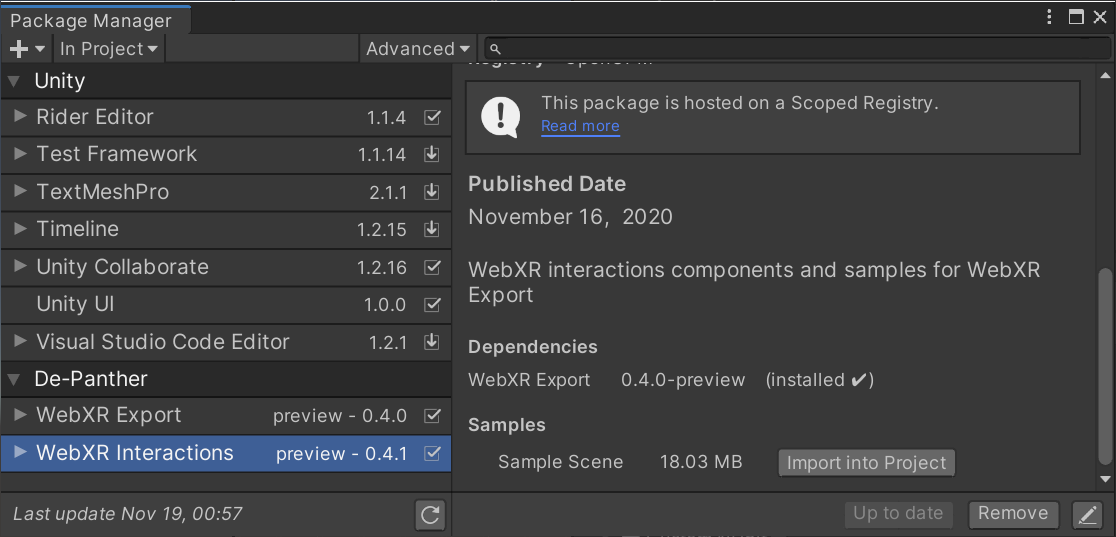Screen dimensions: 1116x537
Task: Click WebXR Export installed checkmark icon
Action: 431,416
